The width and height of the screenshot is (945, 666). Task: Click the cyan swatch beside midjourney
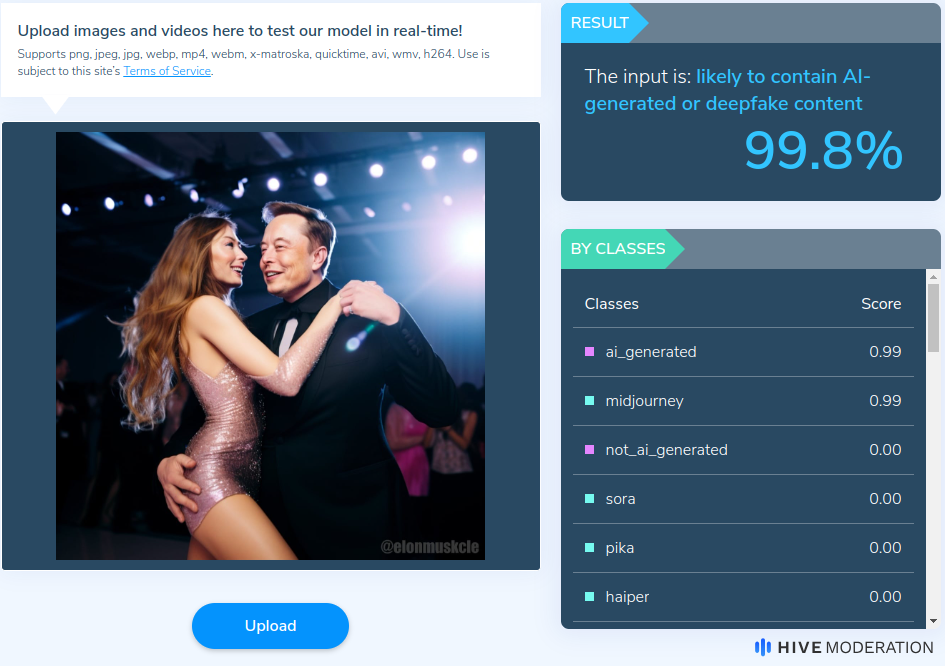(589, 400)
